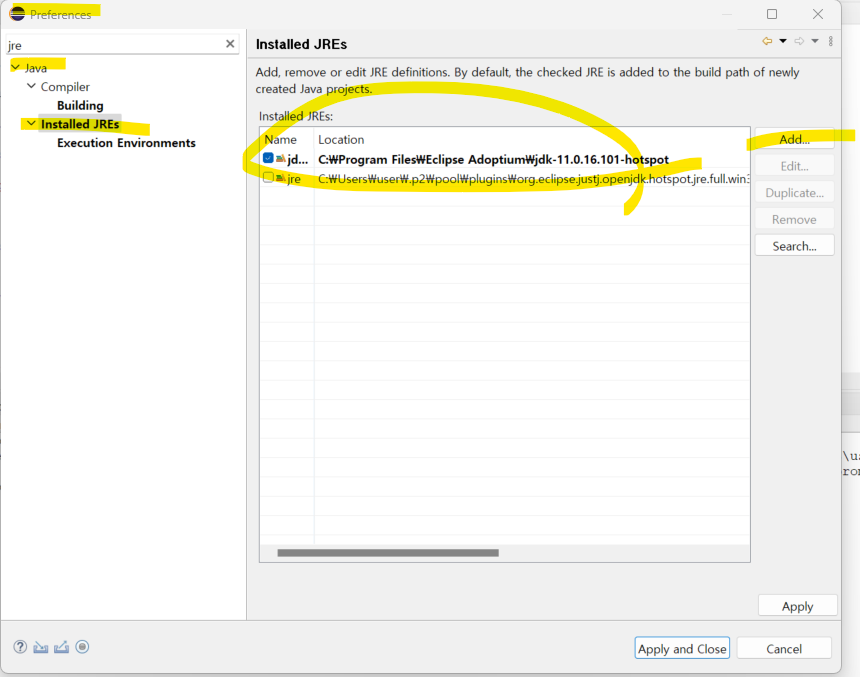The height and width of the screenshot is (677, 860).
Task: Click the Edit... button
Action: pyautogui.click(x=794, y=166)
